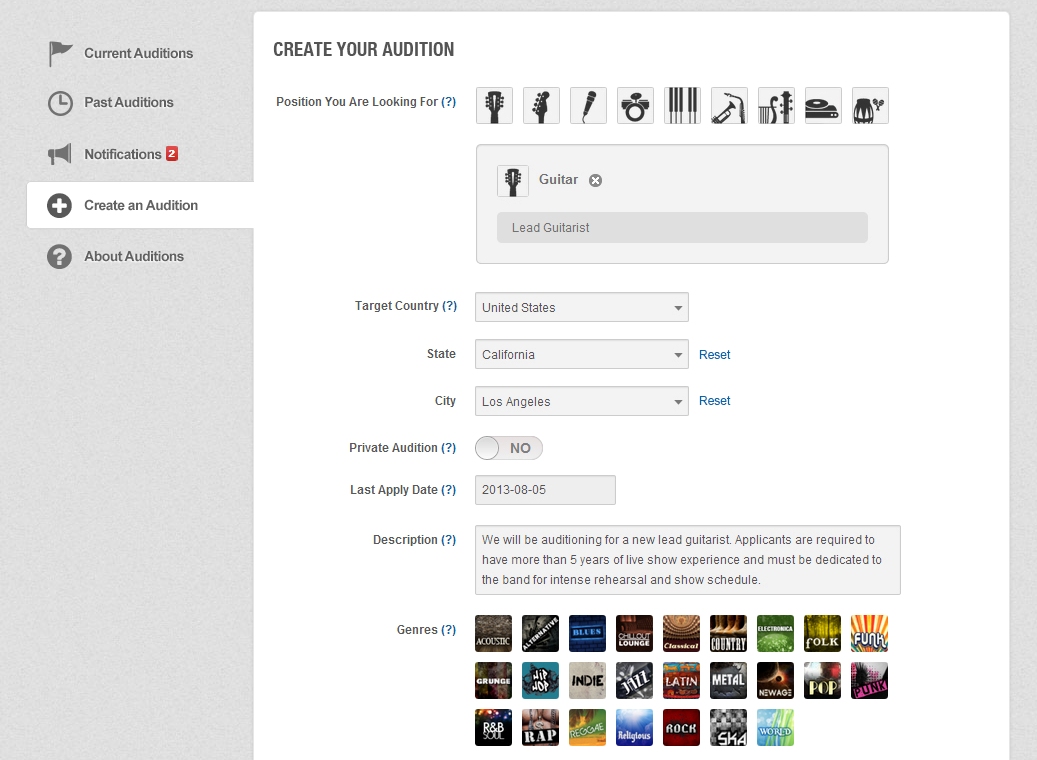Select the bass guitar position icon
The width and height of the screenshot is (1037, 760).
(x=541, y=105)
